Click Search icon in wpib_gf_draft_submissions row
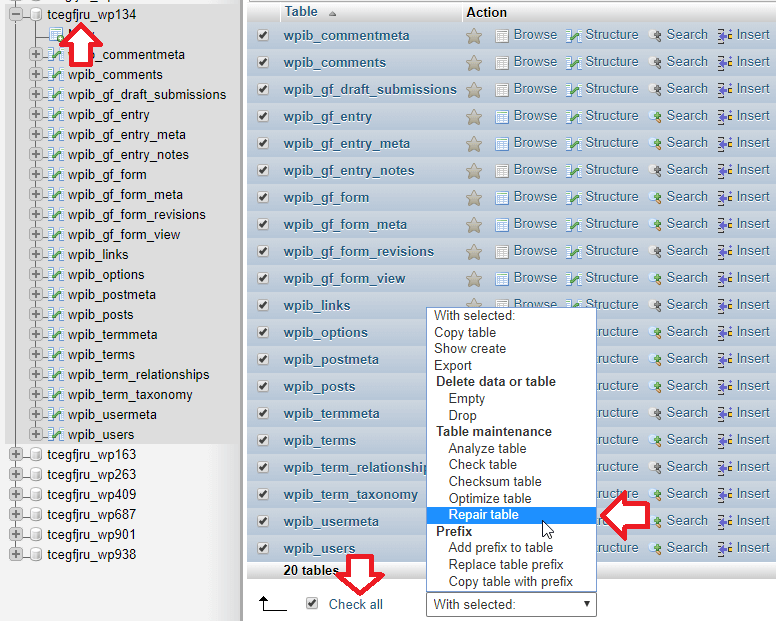The height and width of the screenshot is (621, 776). click(655, 90)
